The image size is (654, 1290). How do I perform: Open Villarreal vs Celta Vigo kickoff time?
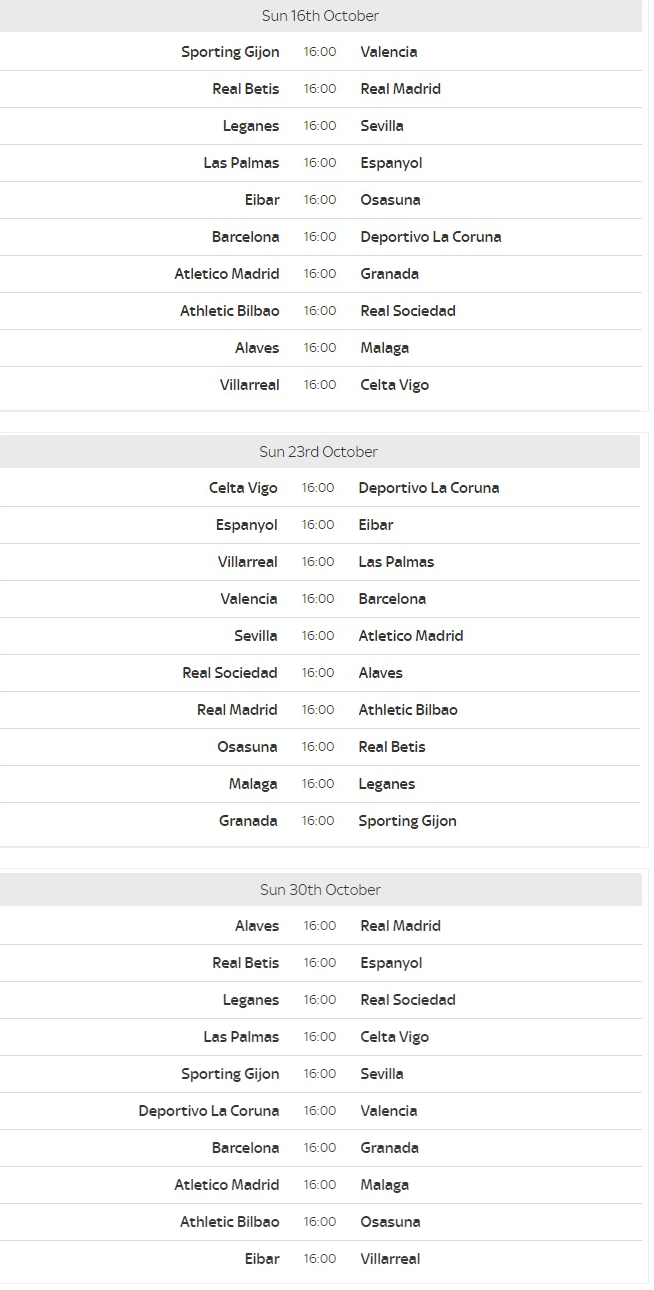(x=320, y=385)
